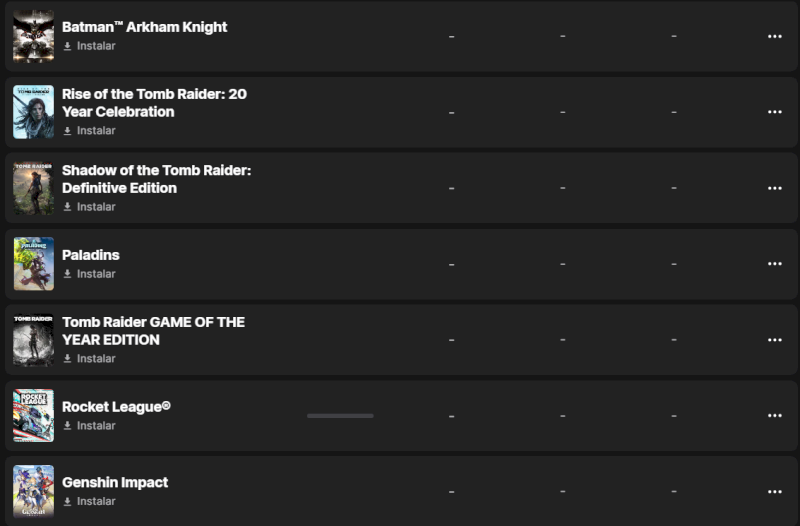Open three-dot menu for Shadow of the Tomb Raider
800x526 pixels.
tap(774, 188)
